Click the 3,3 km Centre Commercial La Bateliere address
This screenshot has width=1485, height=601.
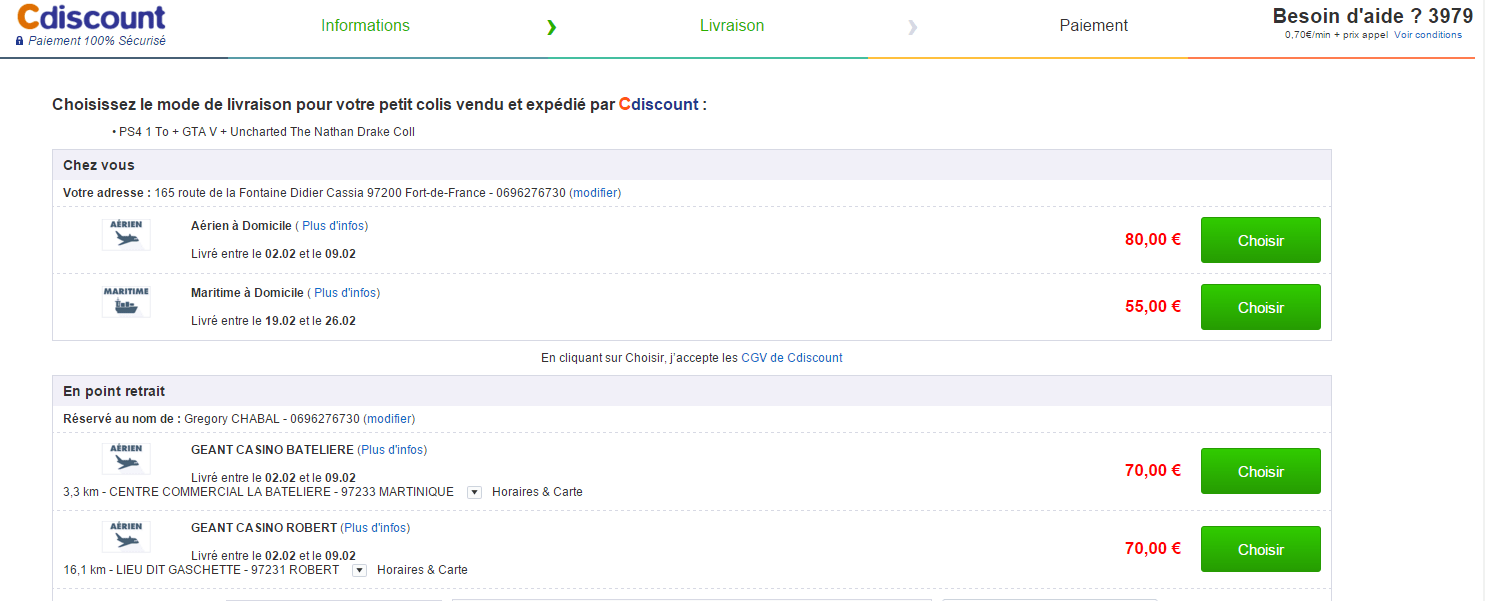click(258, 492)
